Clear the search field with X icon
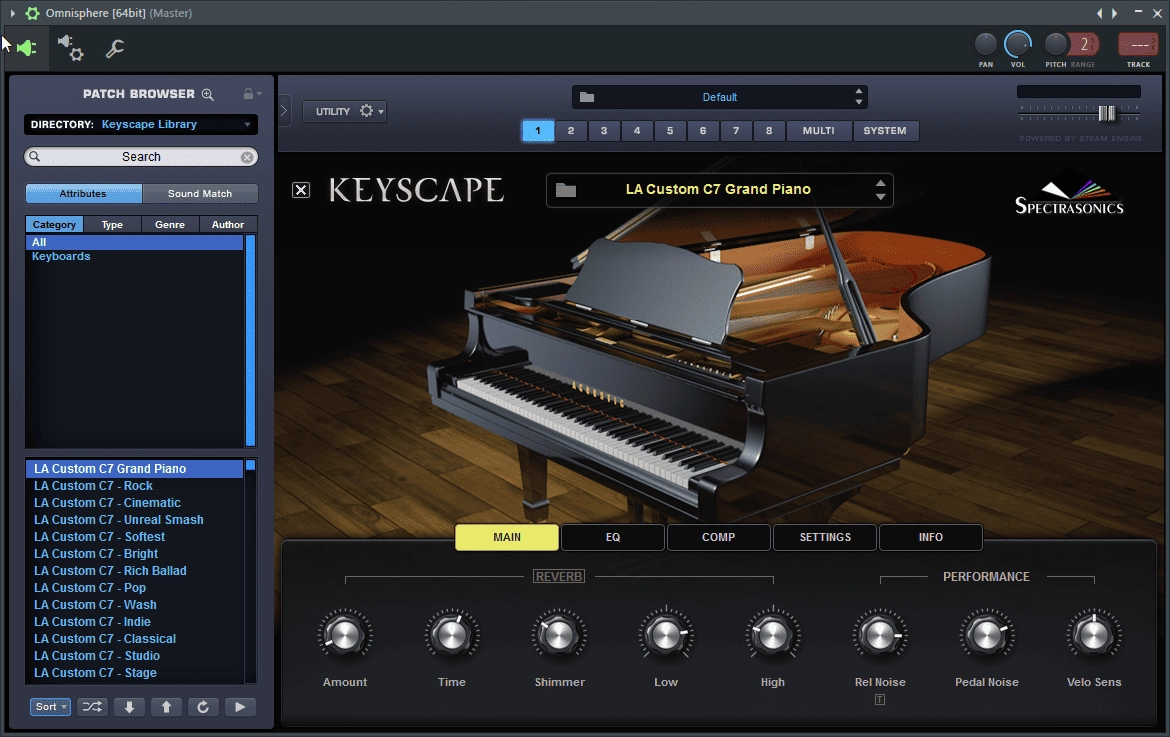The image size is (1170, 737). pyautogui.click(x=247, y=157)
